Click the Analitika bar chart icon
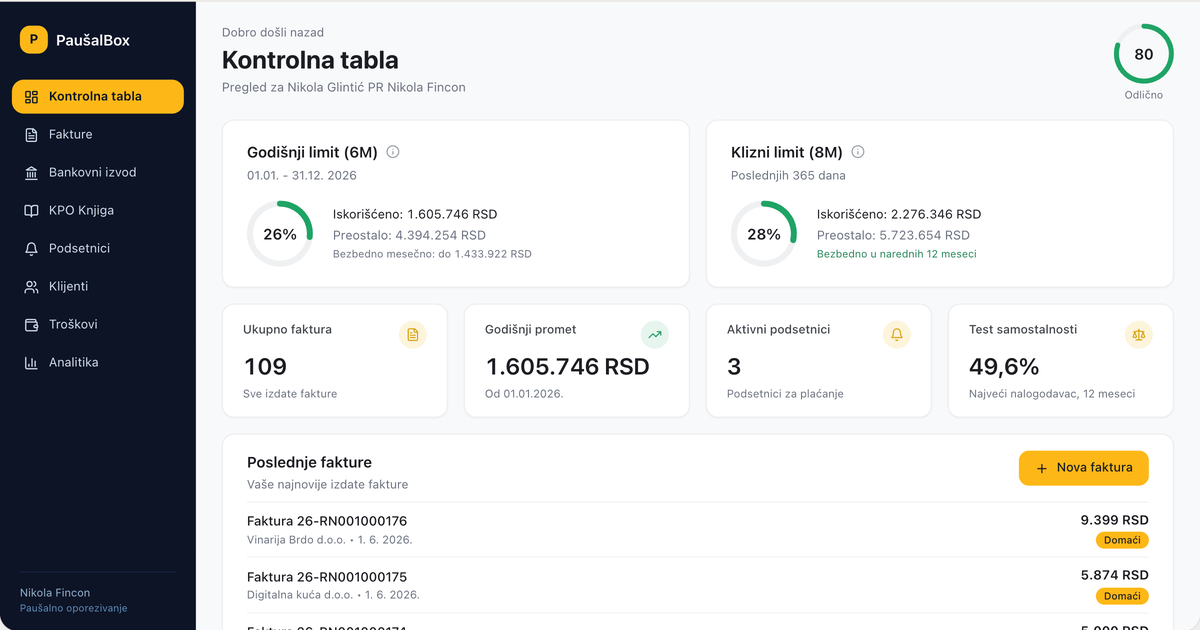Screen dimensions: 1200x630 point(31,363)
